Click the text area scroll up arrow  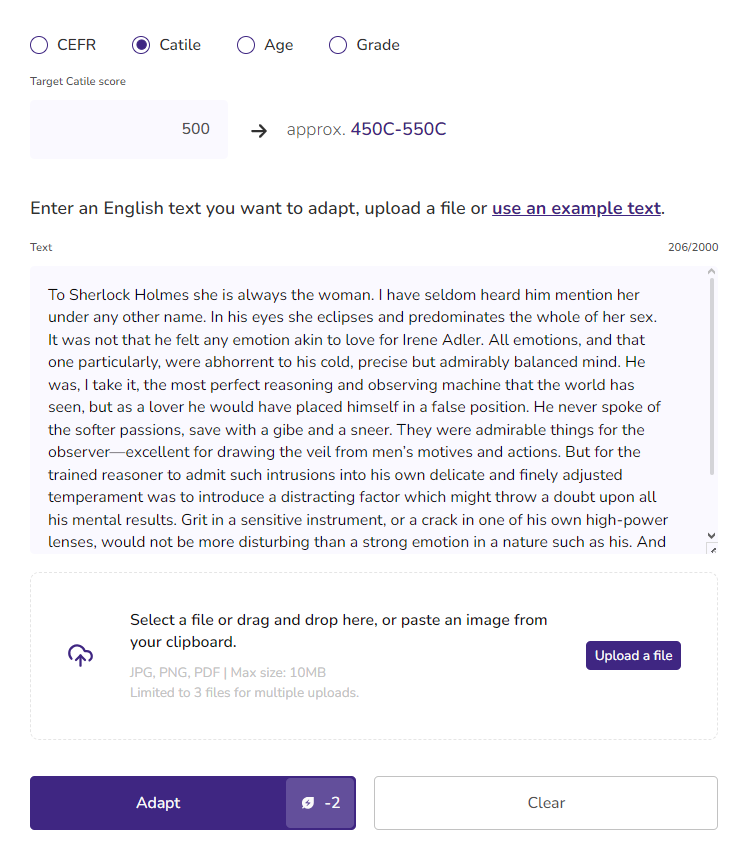click(712, 272)
